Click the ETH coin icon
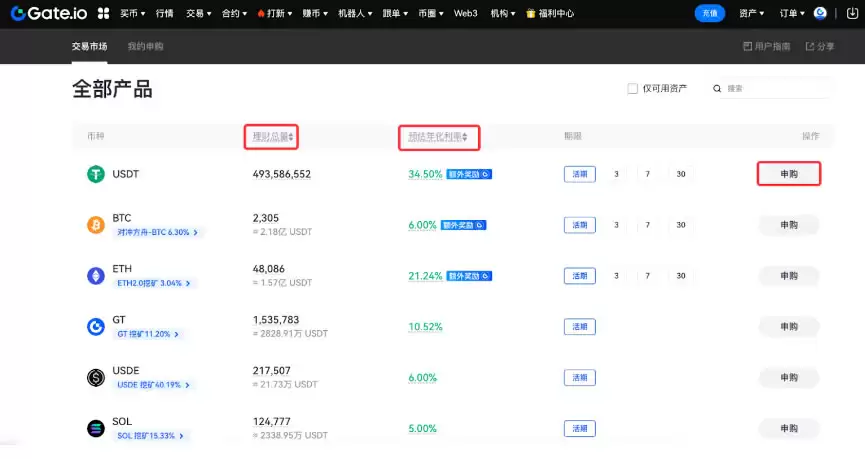Screen dimensions: 865x459 pos(96,276)
